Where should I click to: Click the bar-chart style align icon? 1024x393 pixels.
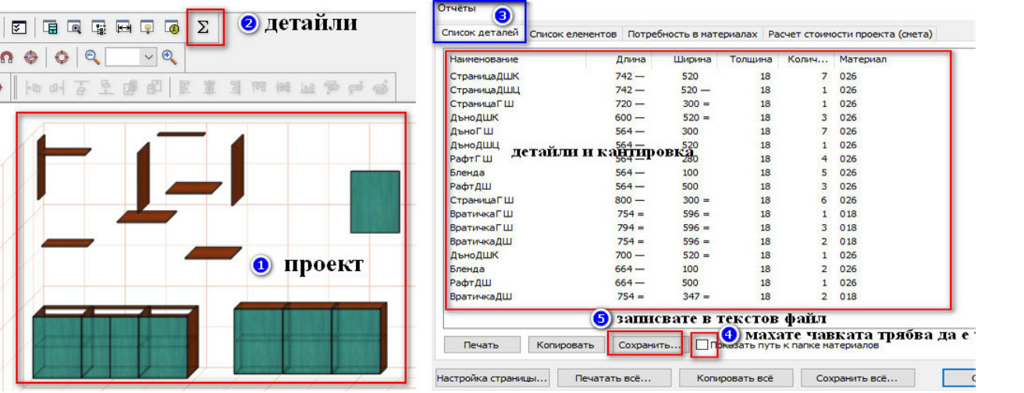click(308, 86)
